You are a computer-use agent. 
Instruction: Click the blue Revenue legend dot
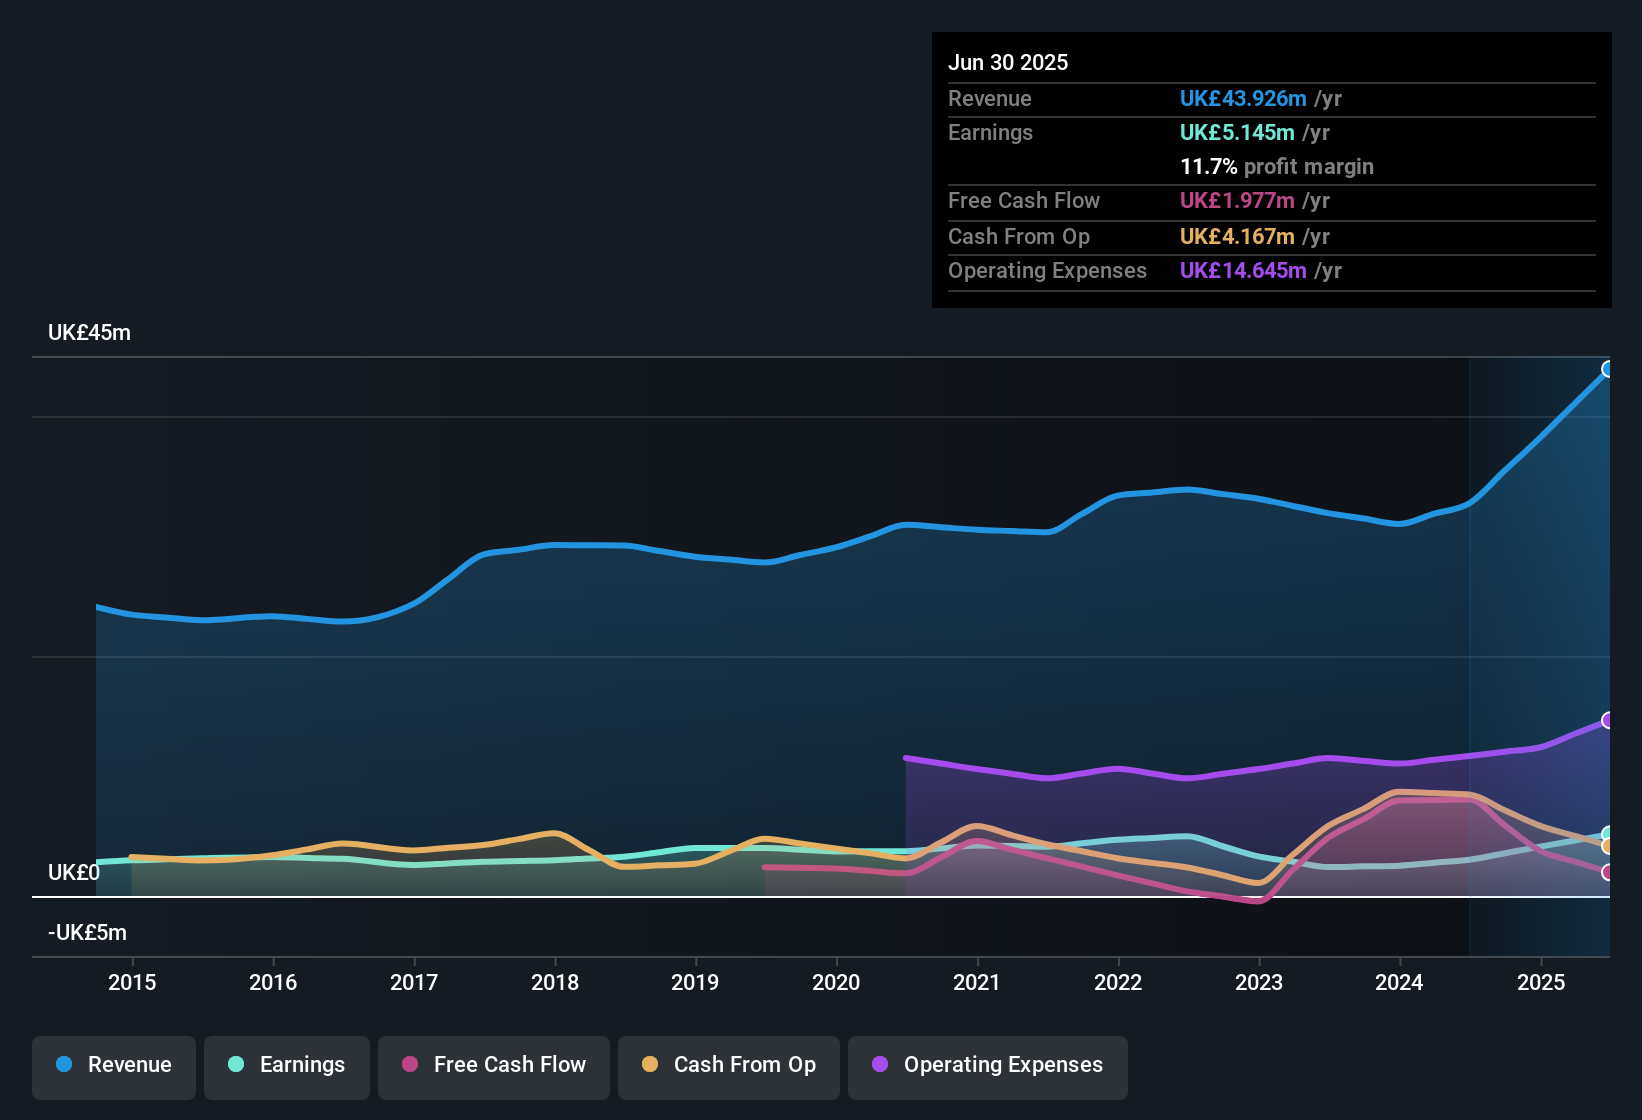[64, 1065]
